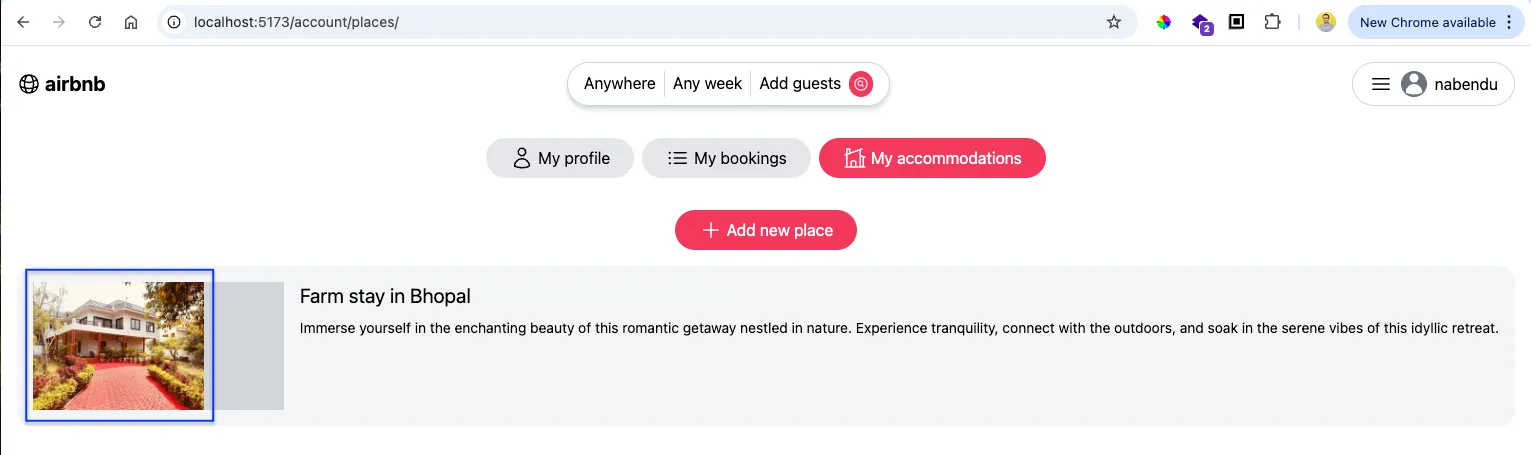Click the pink search magnifier icon
Screen dimensions: 1531x455
click(x=861, y=84)
